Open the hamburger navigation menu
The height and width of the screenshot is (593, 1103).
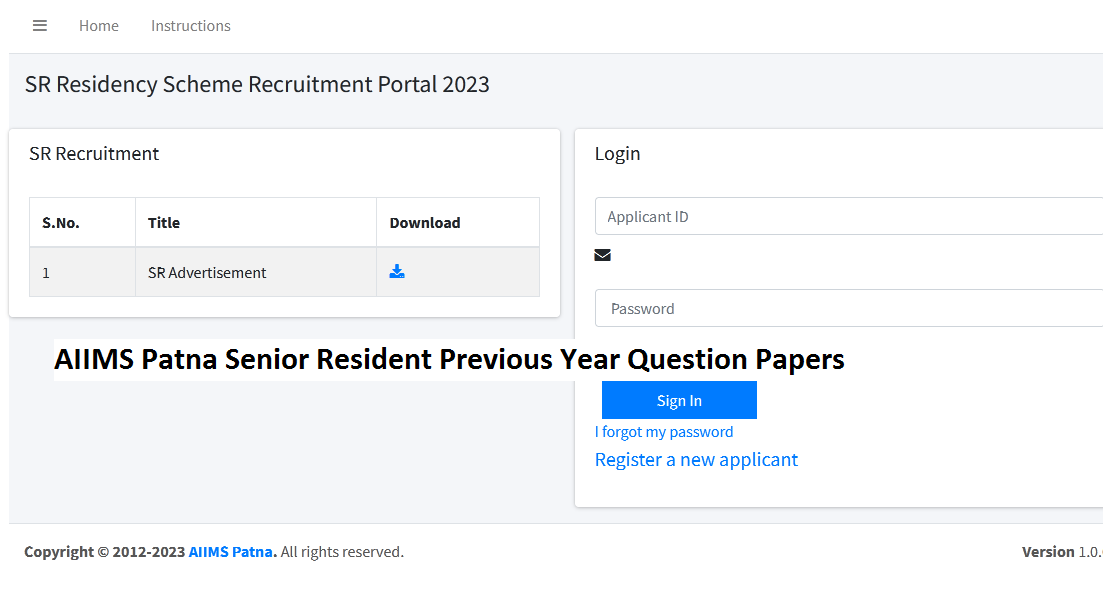(40, 26)
